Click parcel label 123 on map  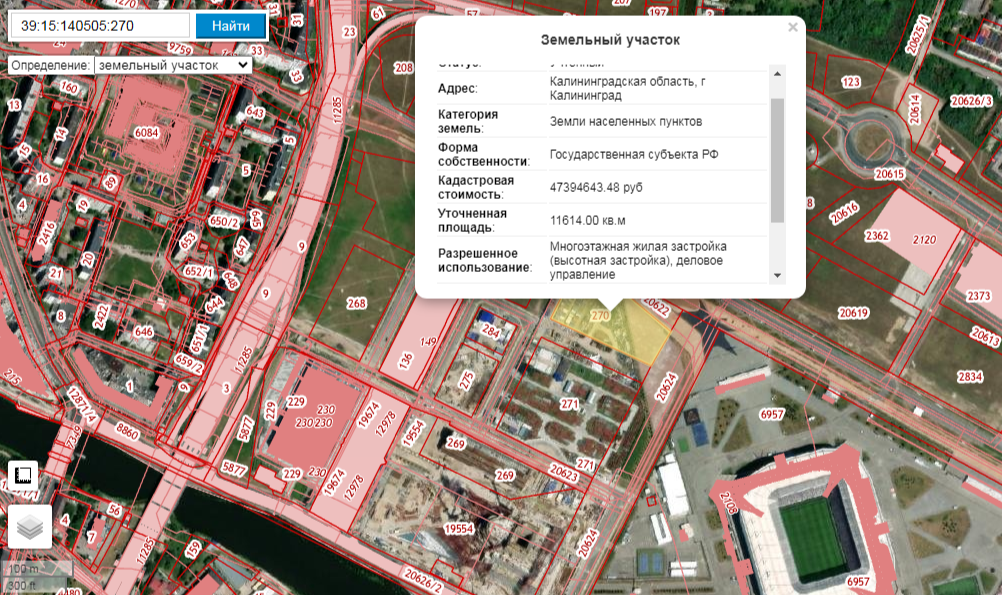pyautogui.click(x=851, y=82)
